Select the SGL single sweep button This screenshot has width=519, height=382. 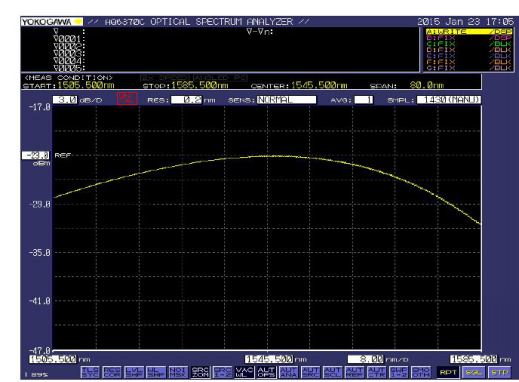click(474, 372)
